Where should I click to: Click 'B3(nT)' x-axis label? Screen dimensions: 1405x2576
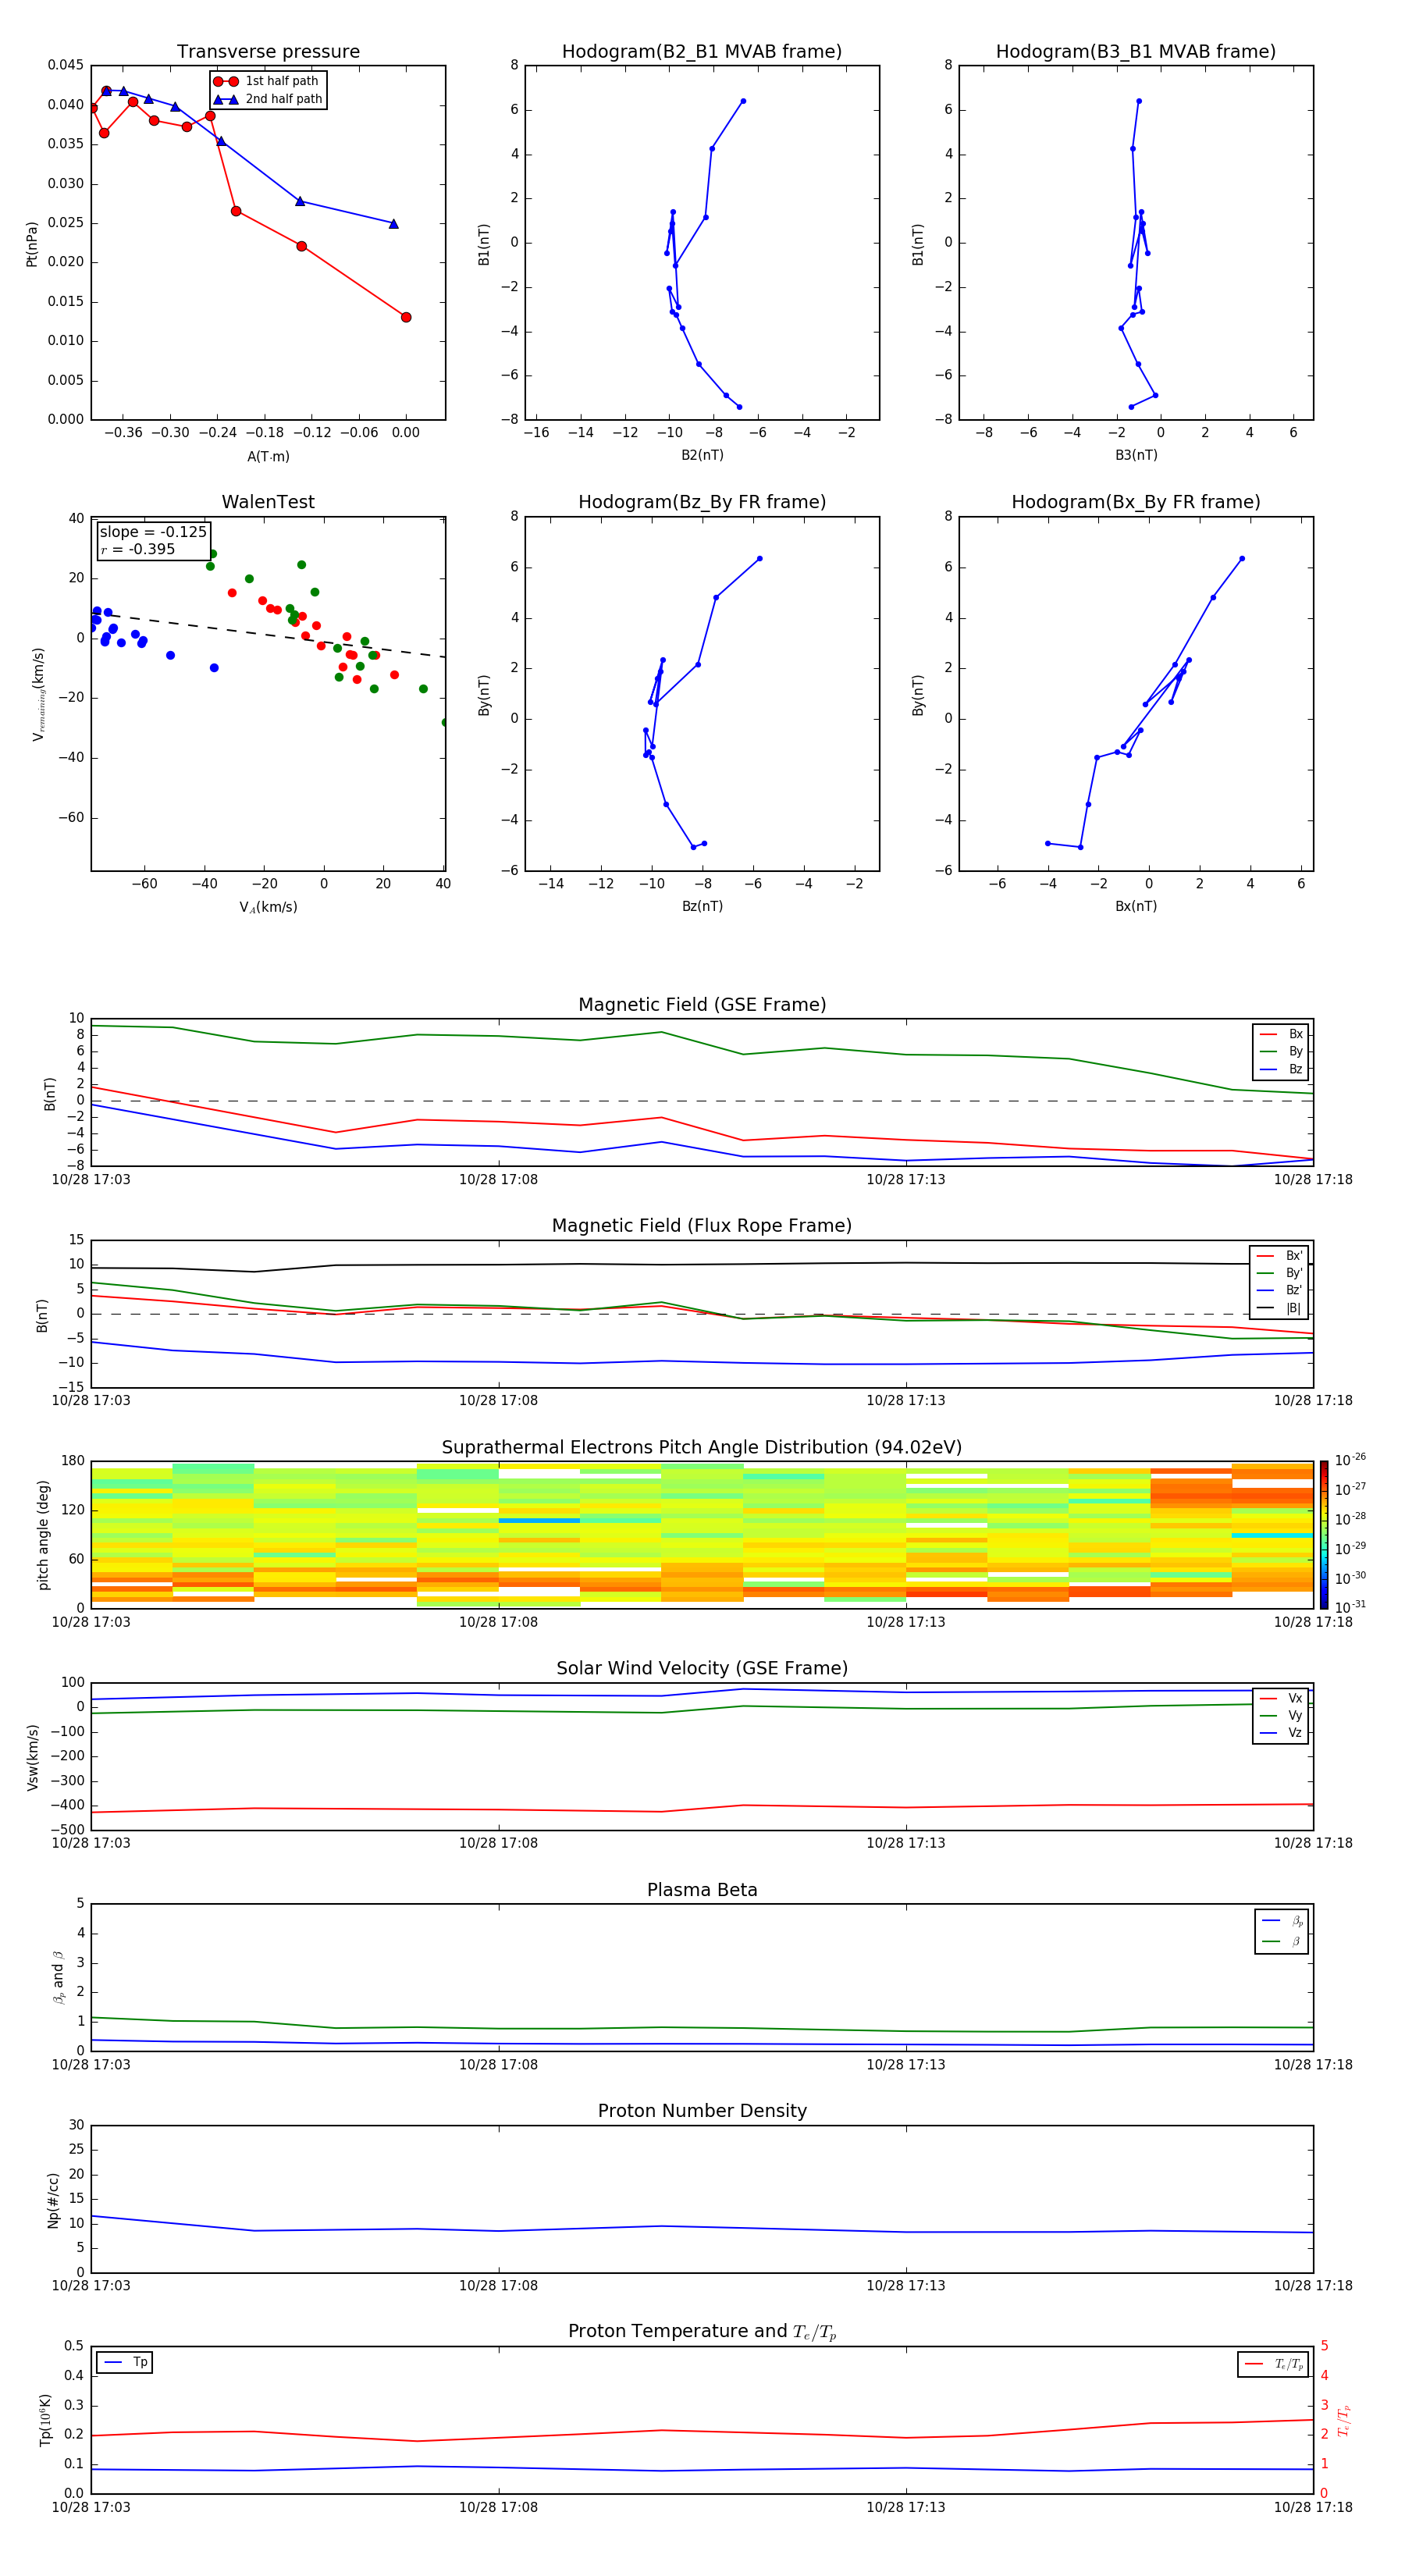click(x=1136, y=455)
